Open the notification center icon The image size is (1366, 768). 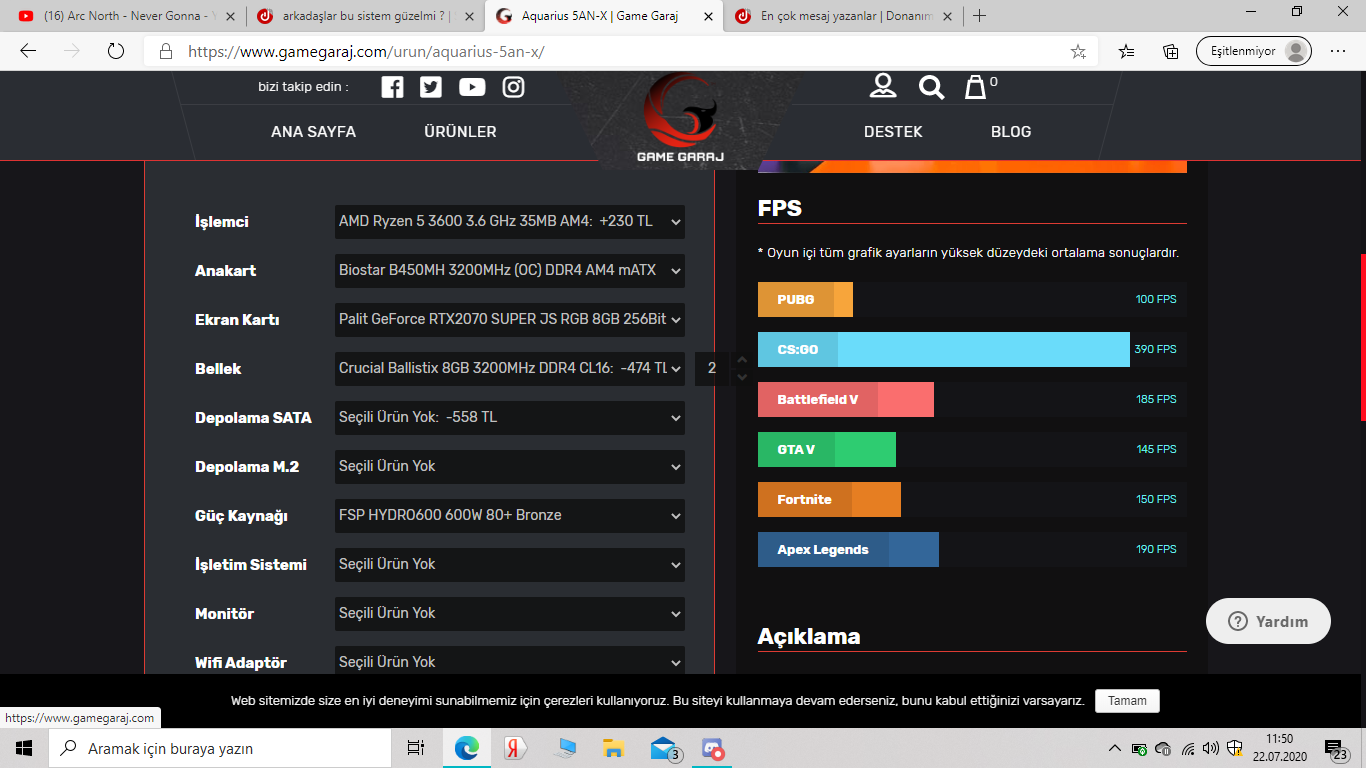point(1337,748)
